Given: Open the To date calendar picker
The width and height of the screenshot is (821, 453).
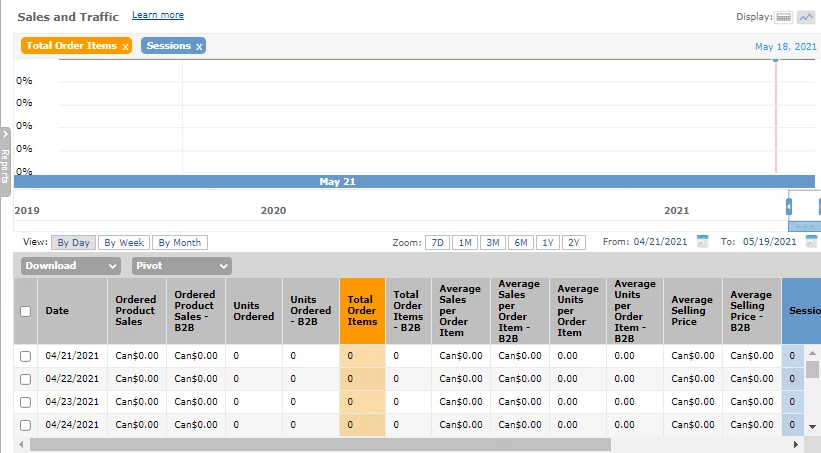Looking at the screenshot, I should click(811, 241).
